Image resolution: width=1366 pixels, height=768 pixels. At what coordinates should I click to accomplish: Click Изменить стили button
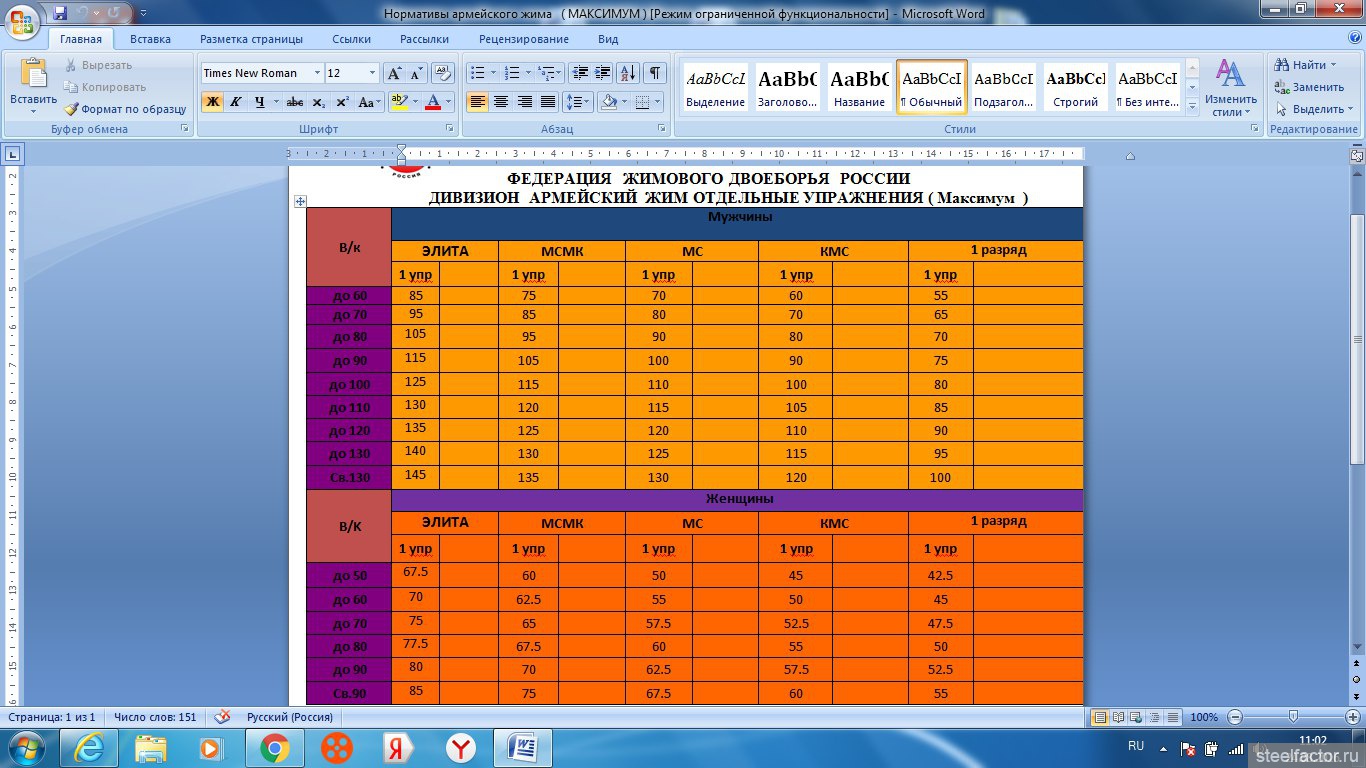pyautogui.click(x=1230, y=88)
